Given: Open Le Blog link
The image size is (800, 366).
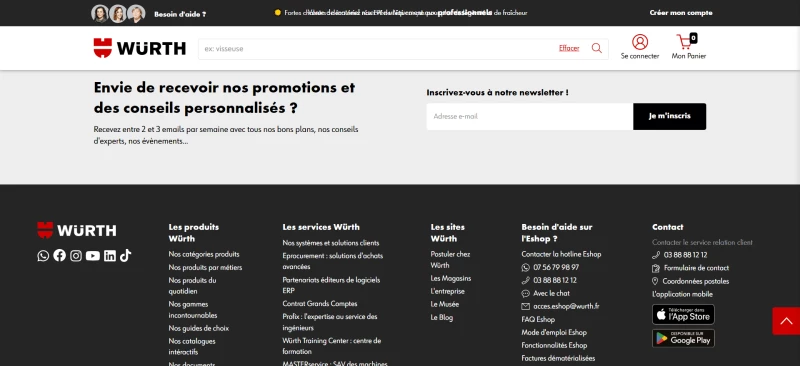Looking at the screenshot, I should (442, 318).
